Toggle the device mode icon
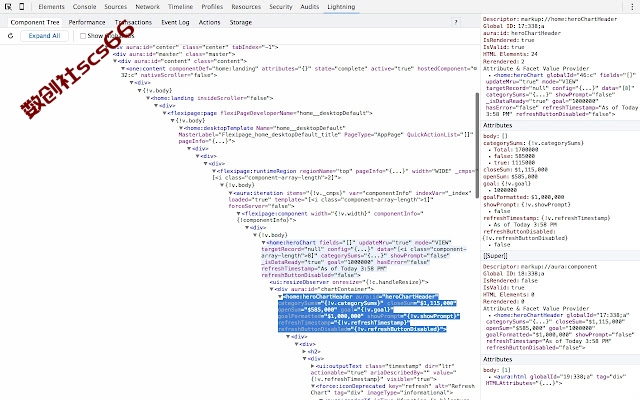 pos(22,7)
